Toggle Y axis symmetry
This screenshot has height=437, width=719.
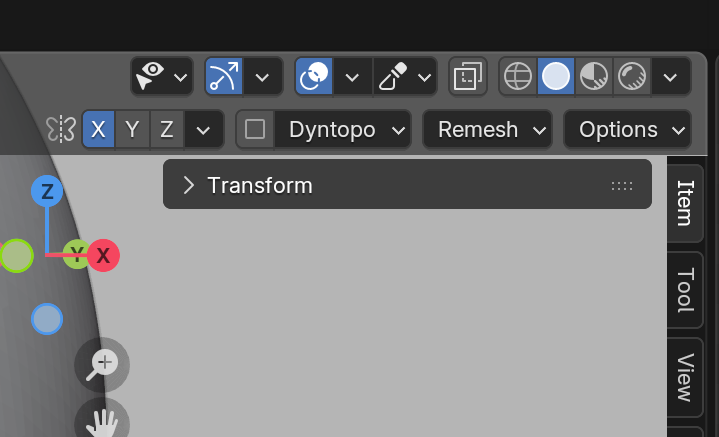[132, 129]
